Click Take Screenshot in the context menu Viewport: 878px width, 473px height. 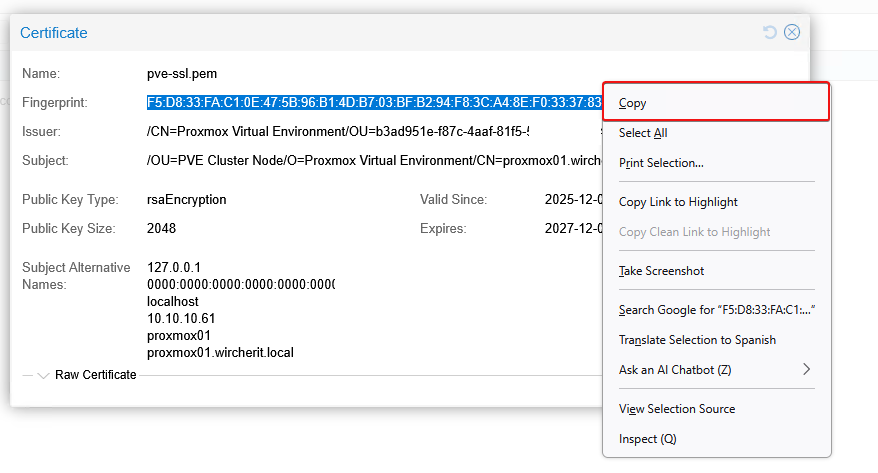[661, 271]
